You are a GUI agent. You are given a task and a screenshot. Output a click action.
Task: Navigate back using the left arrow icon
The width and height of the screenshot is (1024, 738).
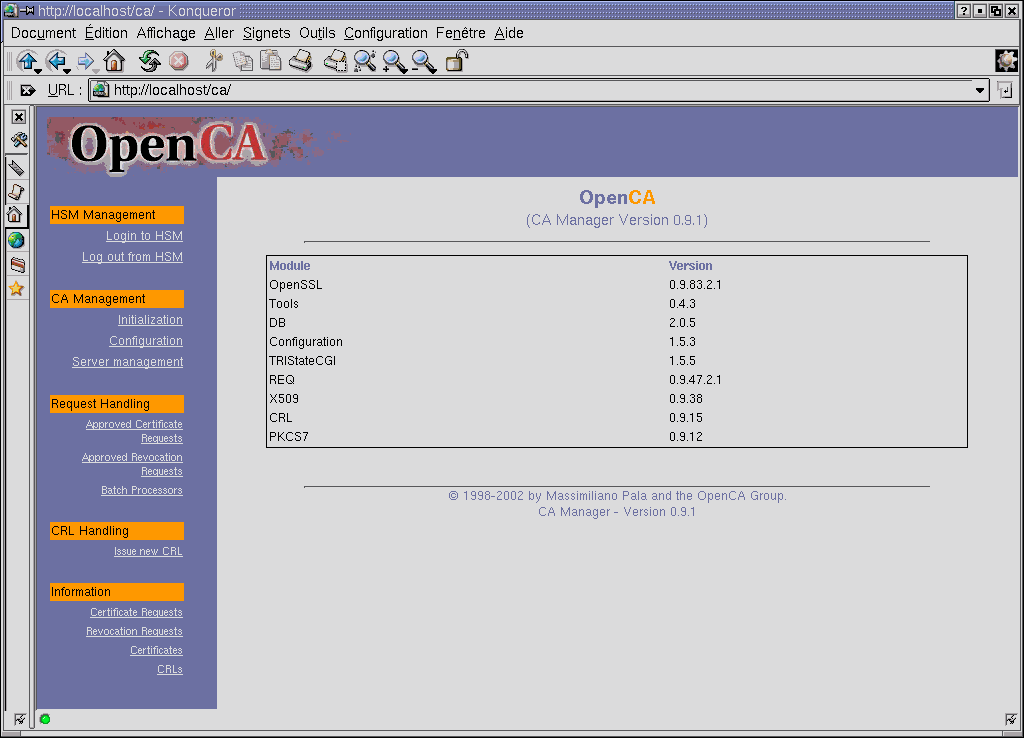pos(58,61)
